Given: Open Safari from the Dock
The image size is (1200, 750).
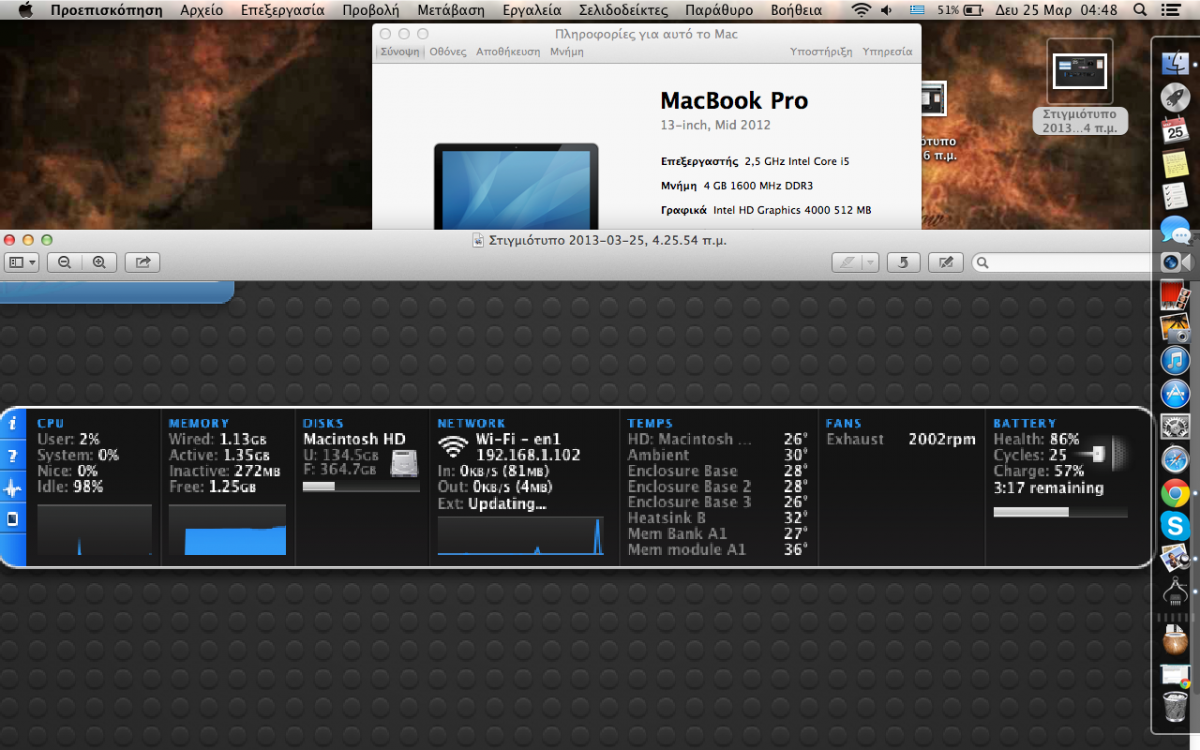Looking at the screenshot, I should 1175,460.
